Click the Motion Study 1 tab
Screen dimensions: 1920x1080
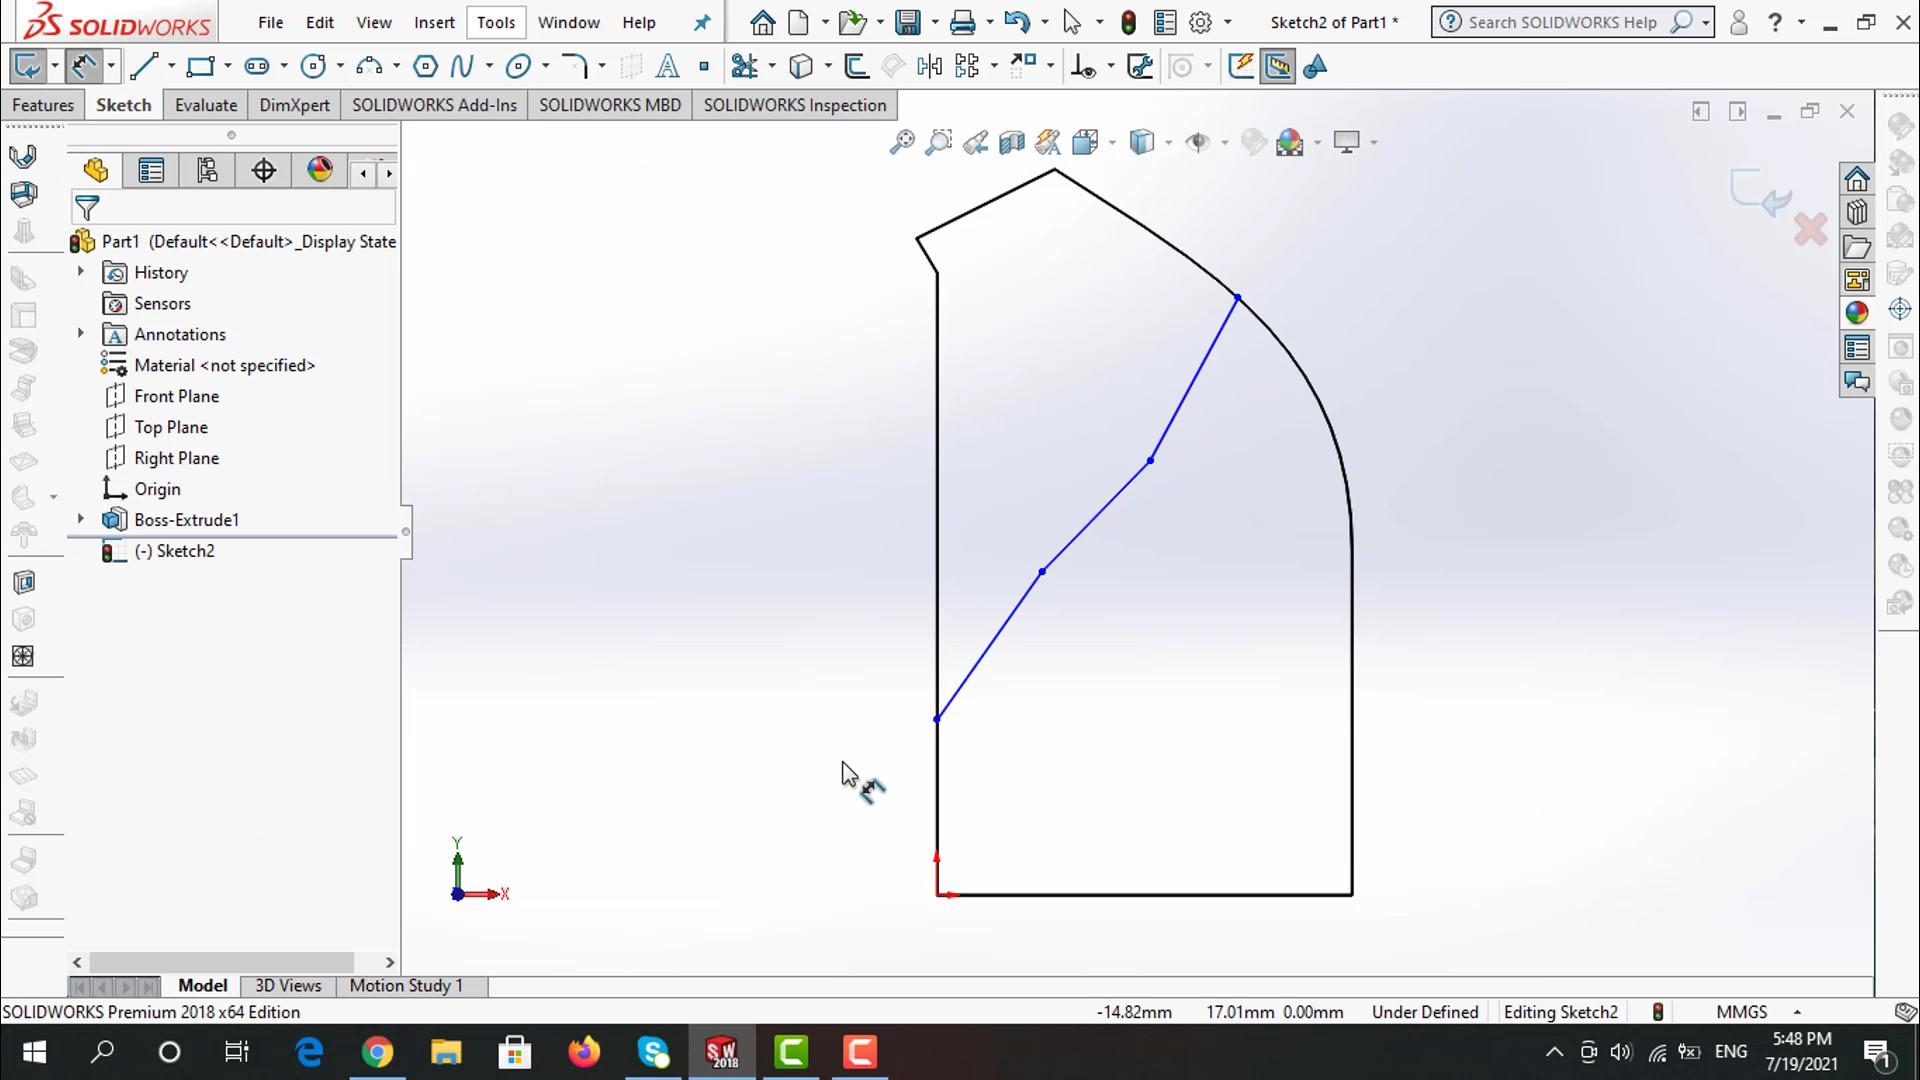(x=406, y=986)
